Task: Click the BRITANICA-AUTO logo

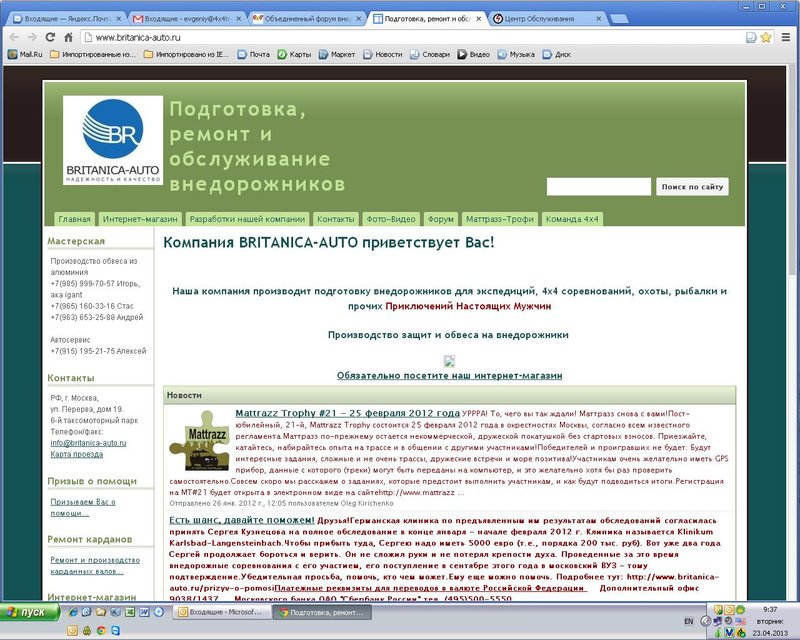Action: coord(113,140)
